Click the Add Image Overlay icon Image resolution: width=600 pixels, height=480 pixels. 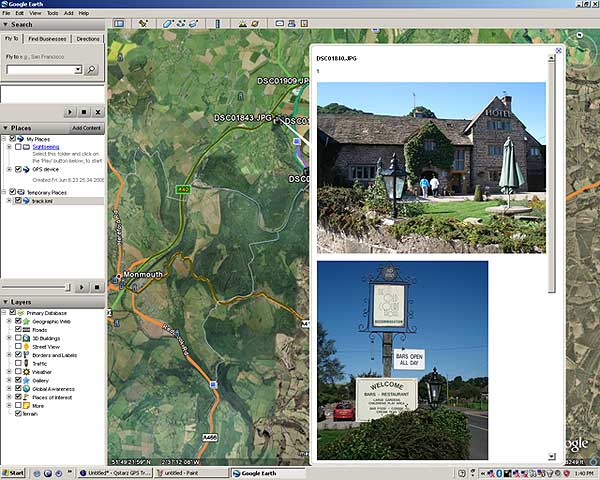193,24
